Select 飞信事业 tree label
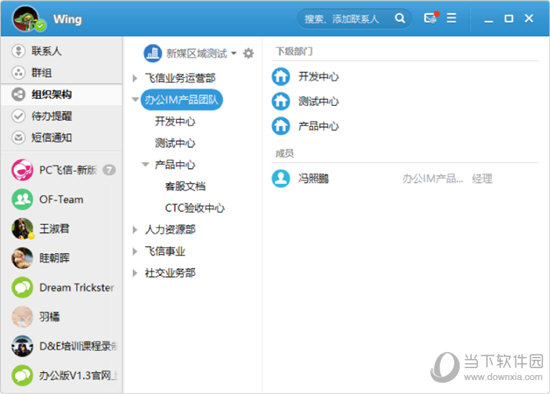550x394 pixels. pyautogui.click(x=165, y=251)
